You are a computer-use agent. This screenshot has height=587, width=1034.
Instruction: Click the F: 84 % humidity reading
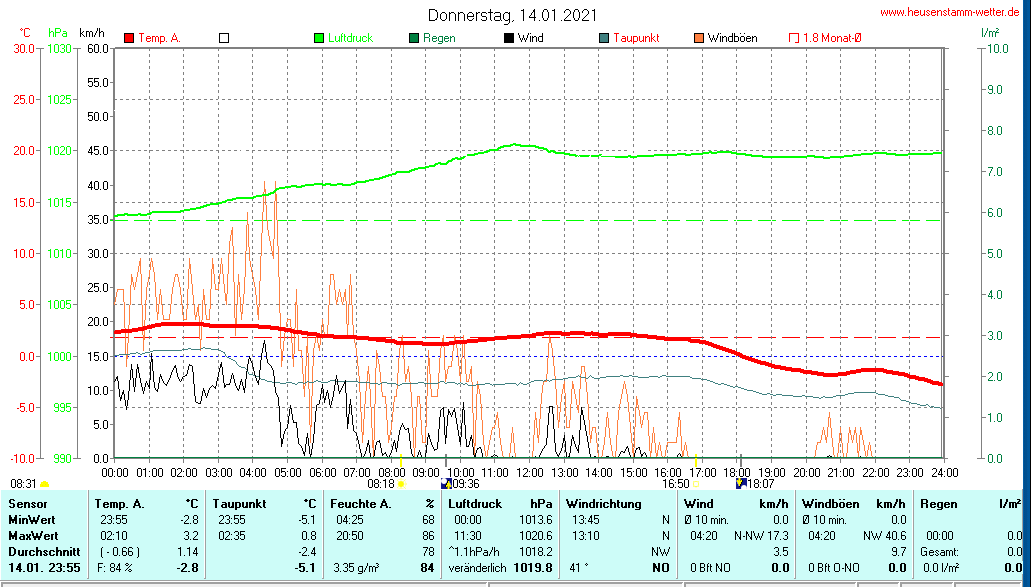tap(115, 567)
